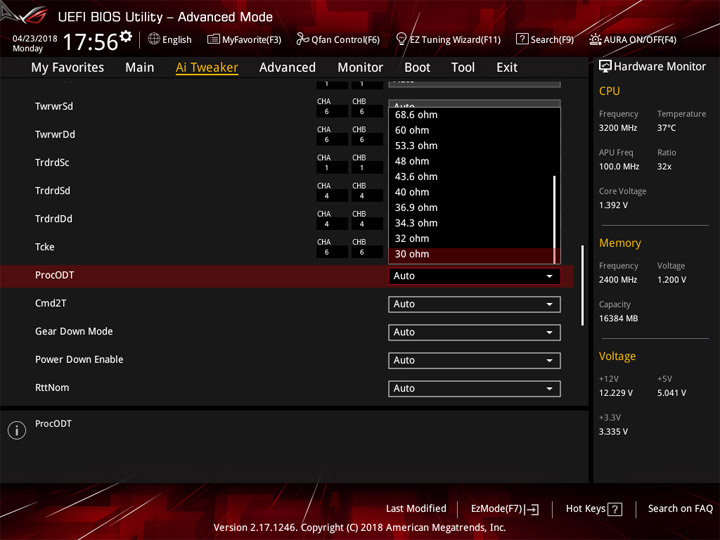
Task: Click the 17:56 clock display
Action: [90, 42]
